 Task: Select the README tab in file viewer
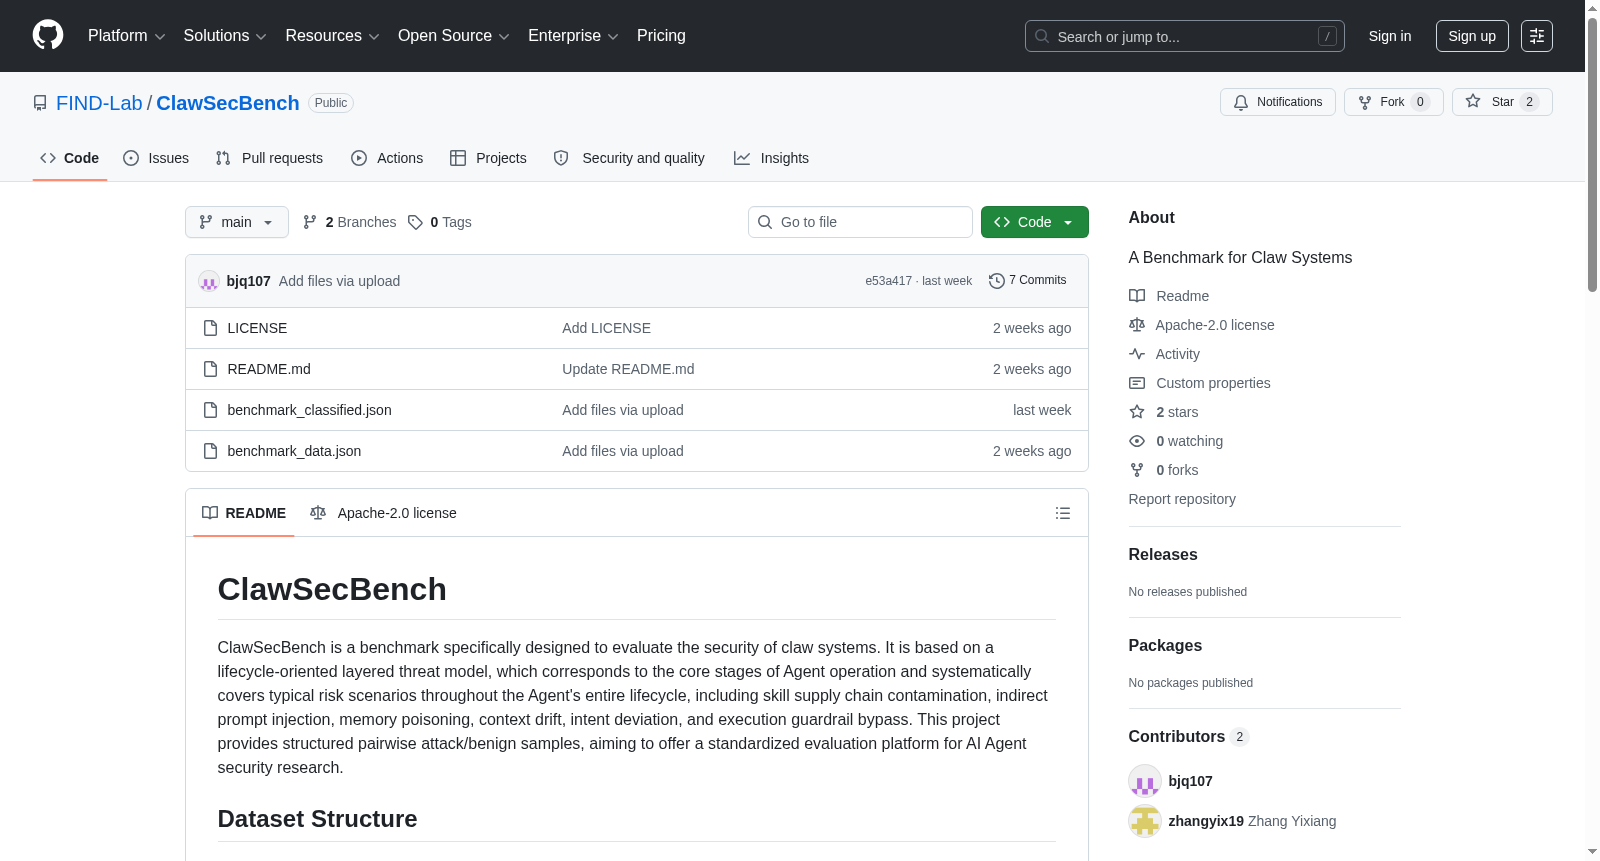coord(244,513)
